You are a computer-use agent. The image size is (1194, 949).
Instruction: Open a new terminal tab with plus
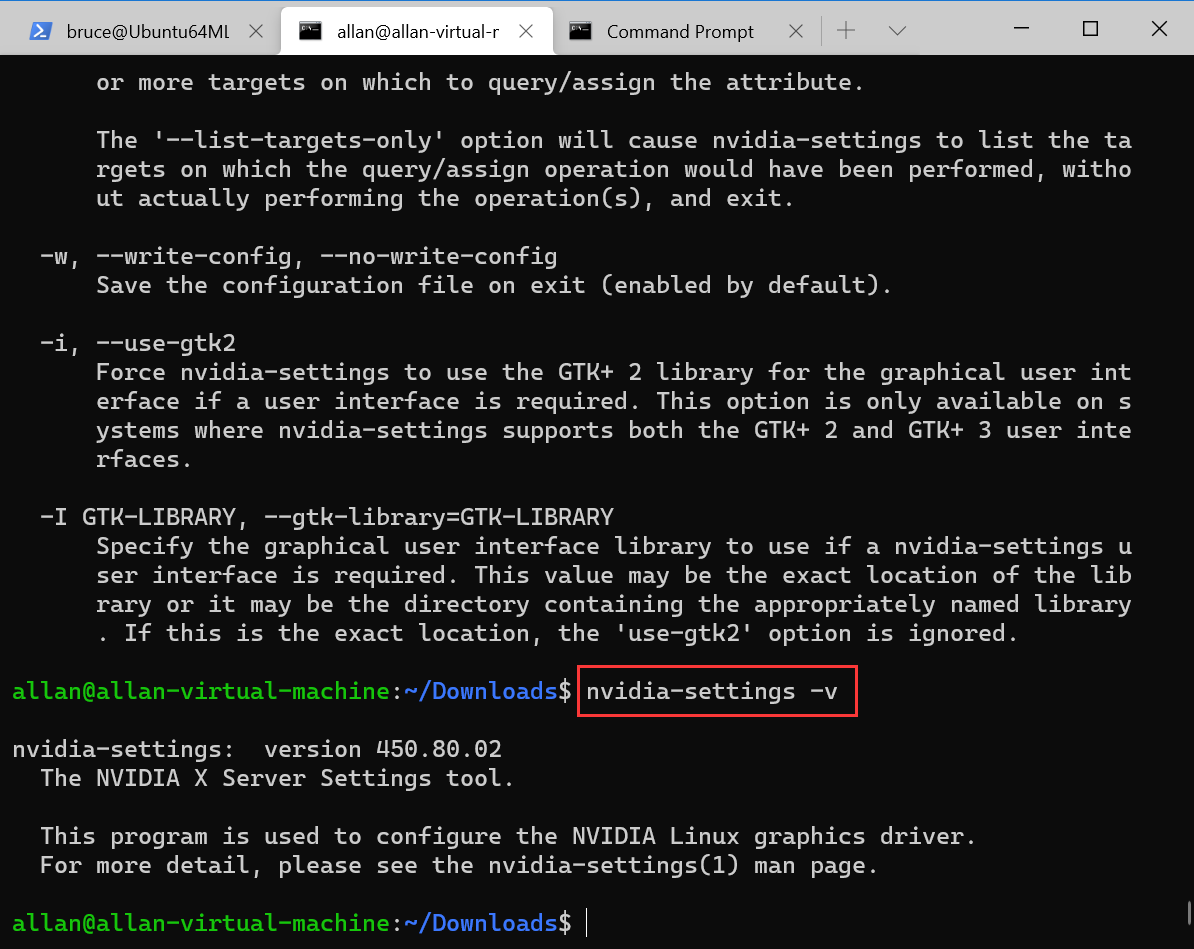[846, 30]
